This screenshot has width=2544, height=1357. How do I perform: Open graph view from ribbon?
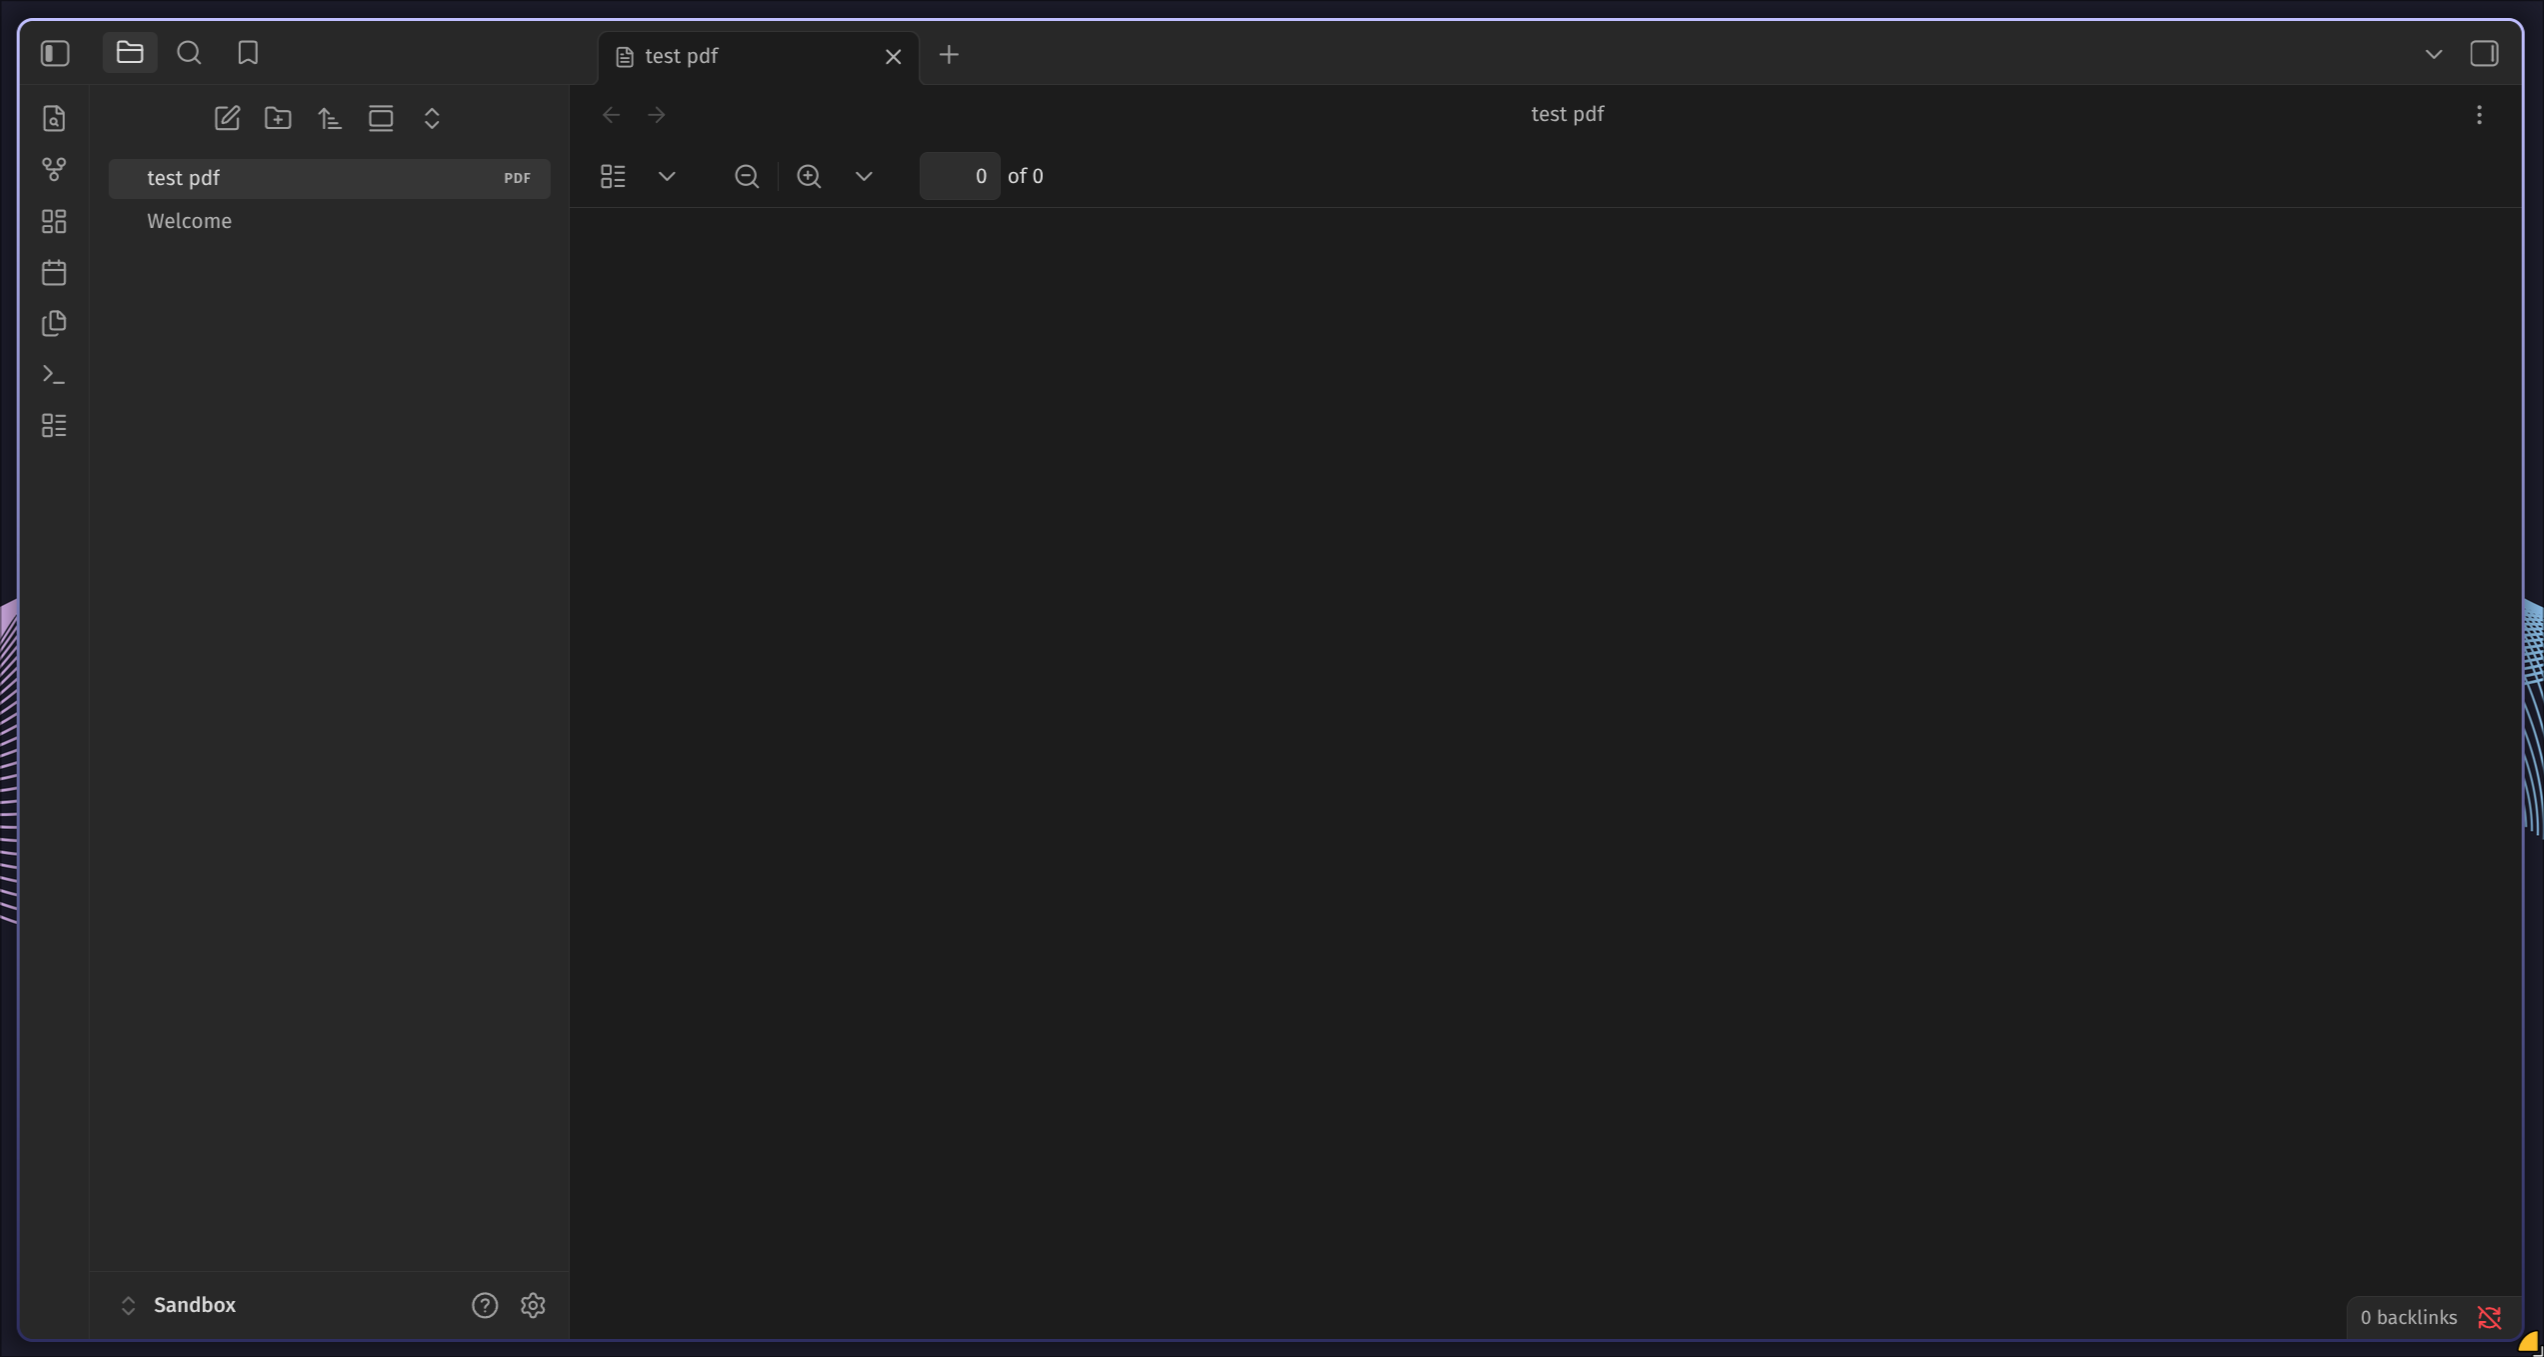[x=54, y=169]
